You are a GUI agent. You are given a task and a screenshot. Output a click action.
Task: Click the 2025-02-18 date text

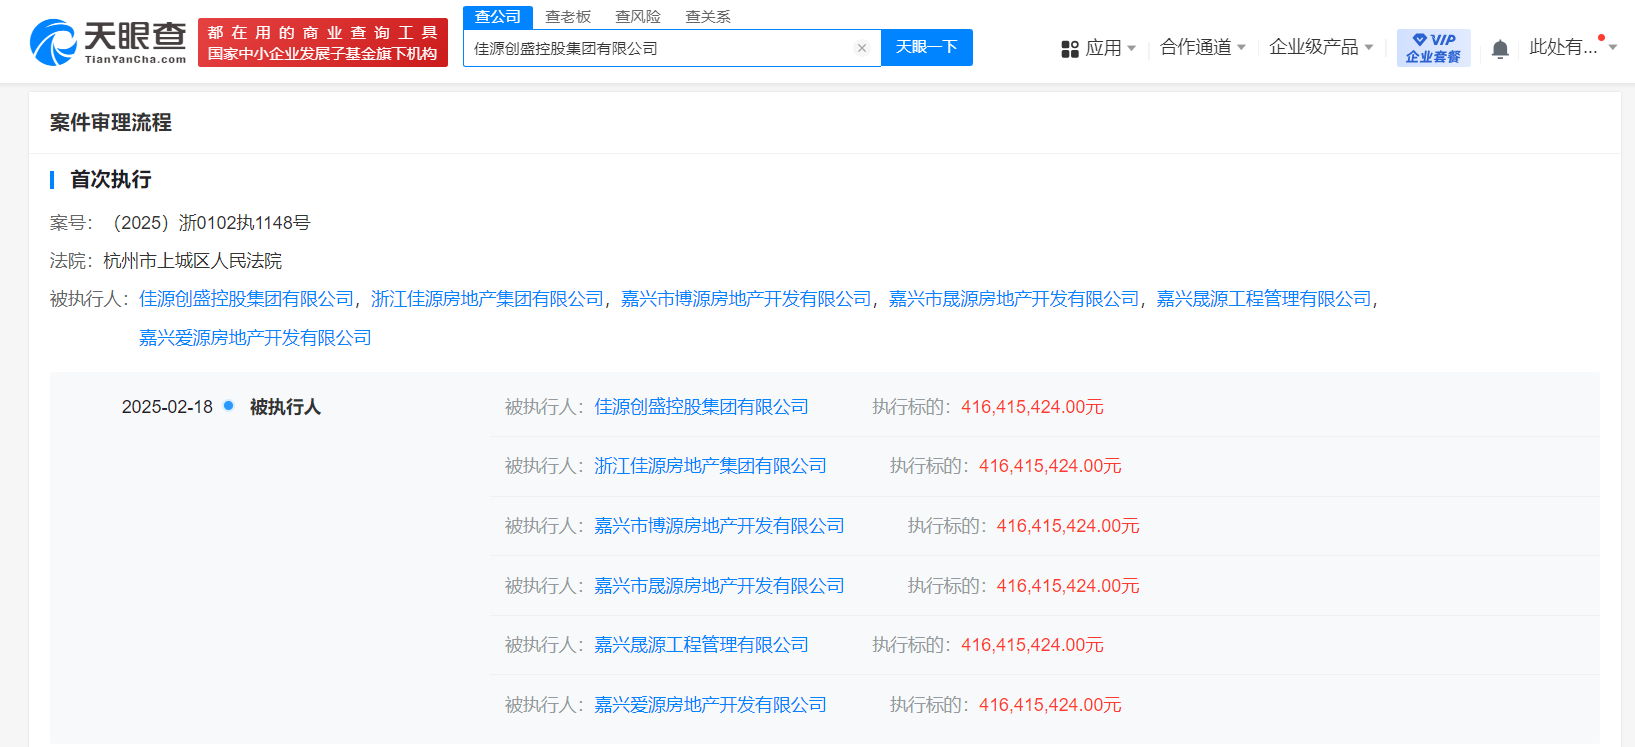click(167, 407)
